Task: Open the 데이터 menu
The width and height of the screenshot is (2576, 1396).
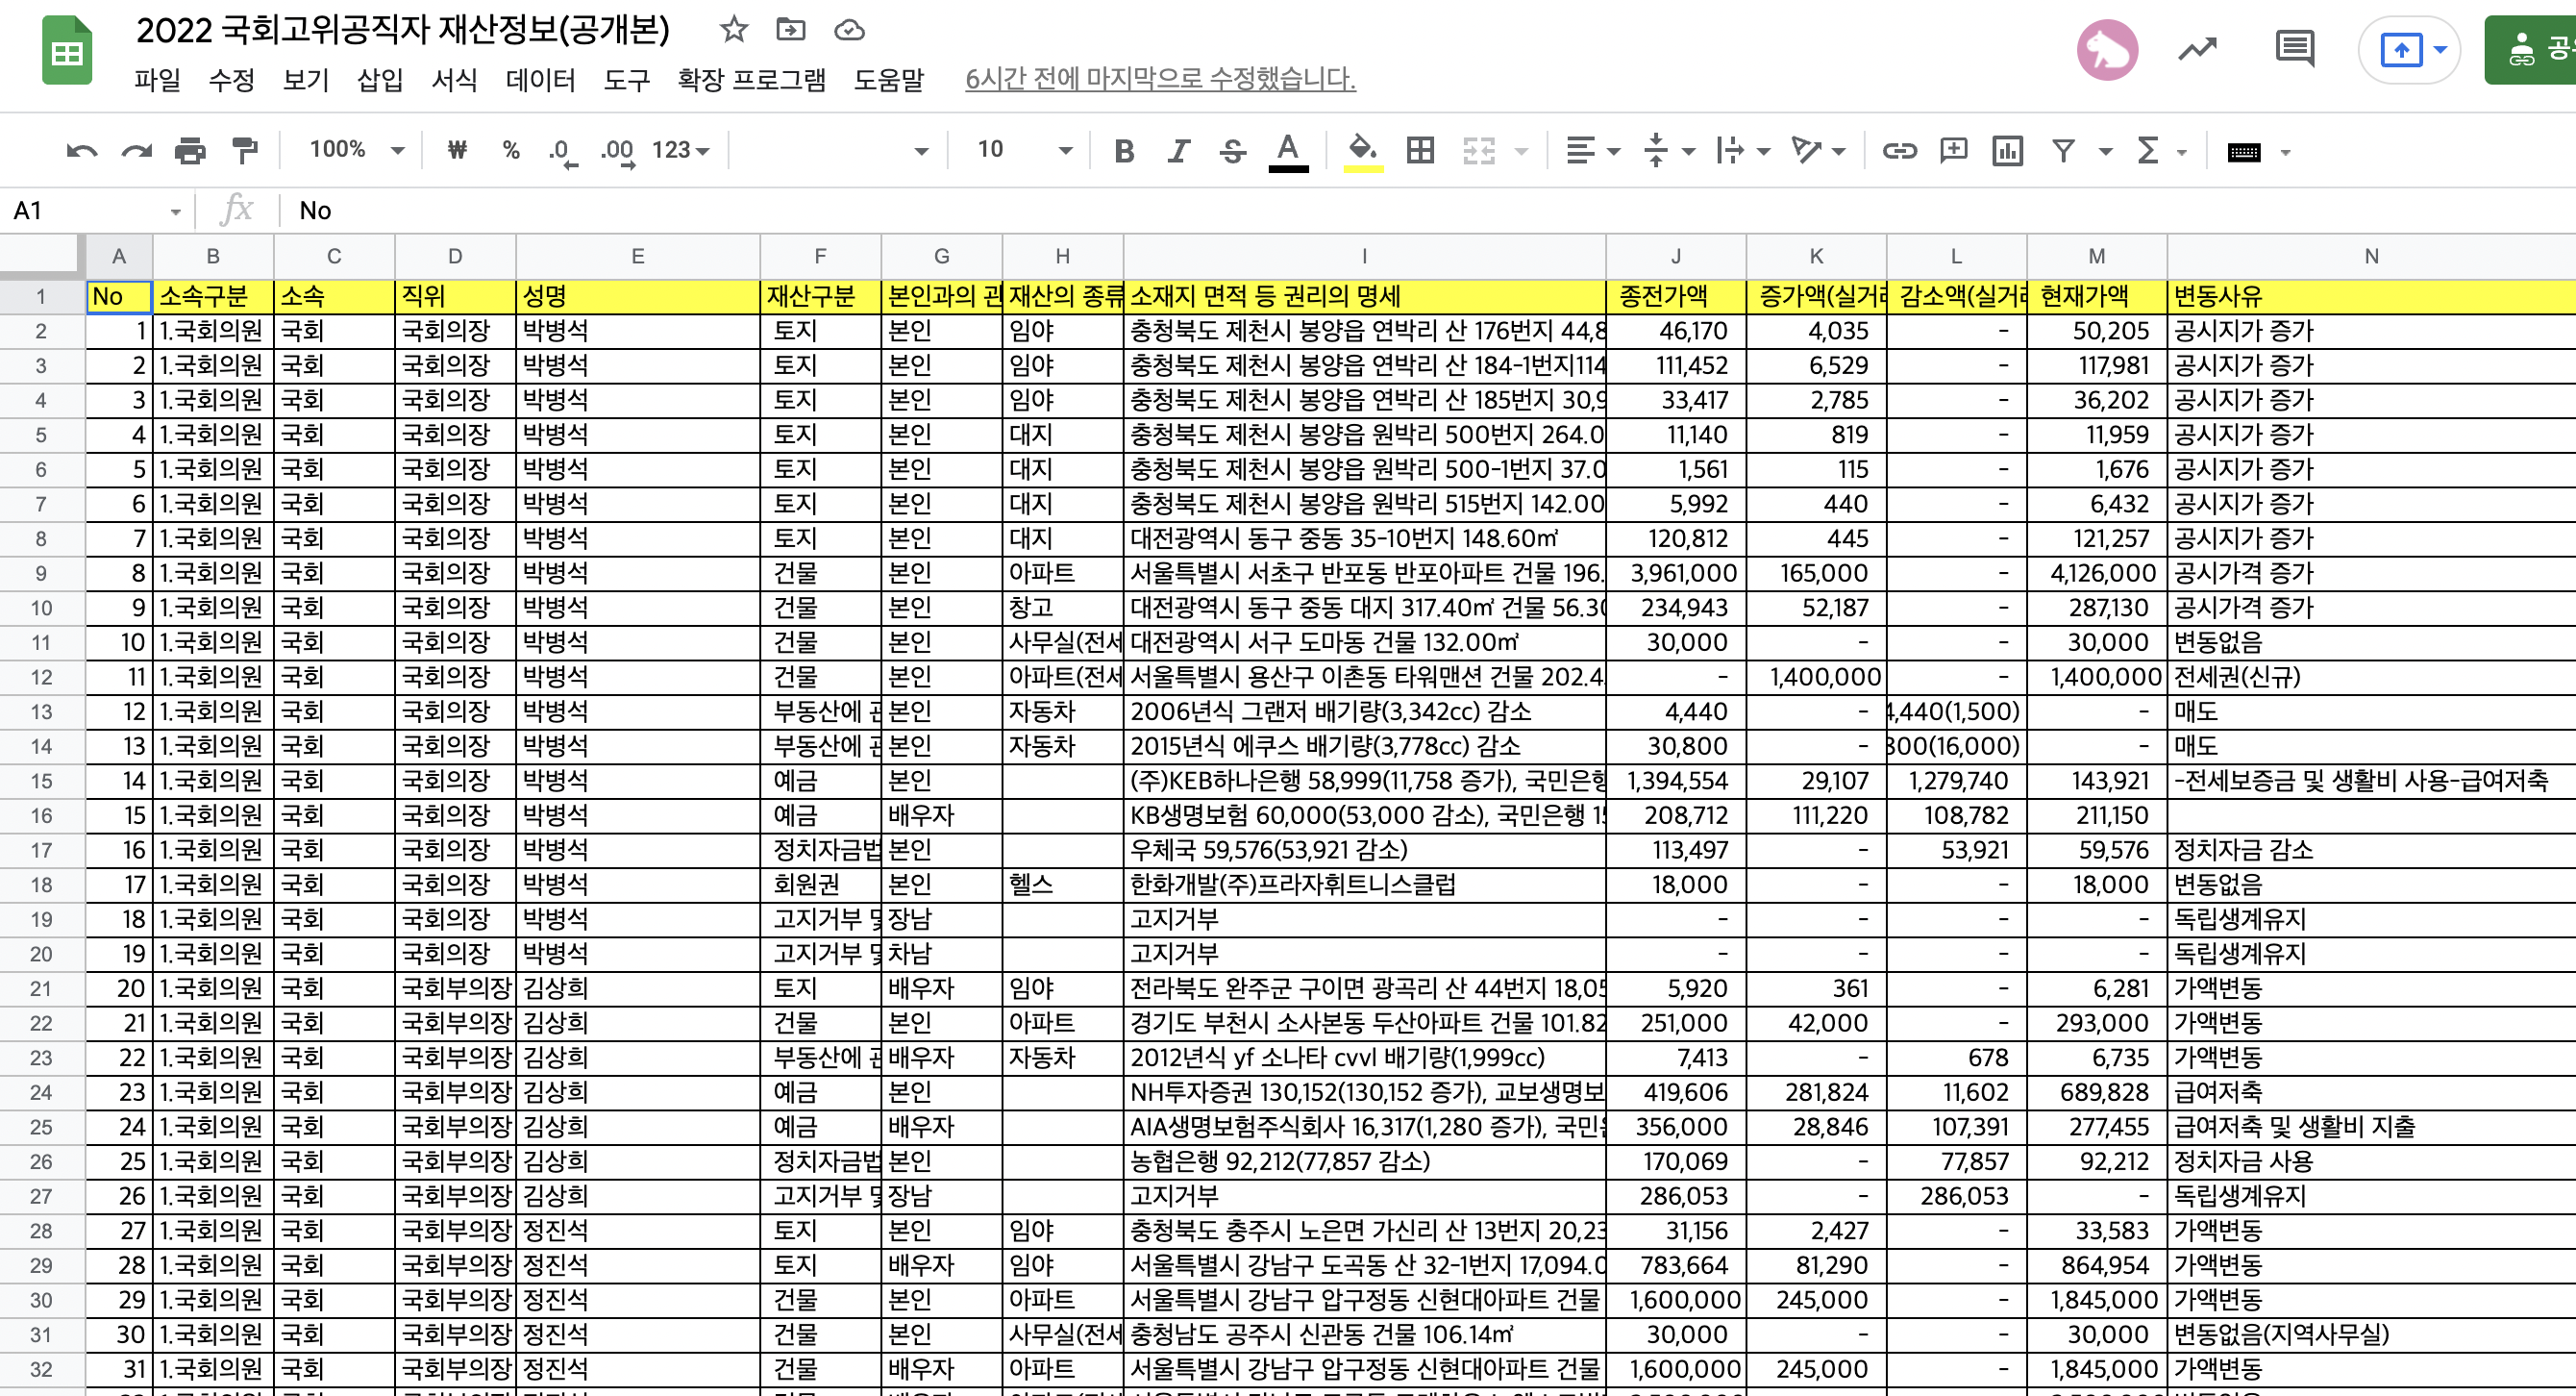Action: [540, 79]
